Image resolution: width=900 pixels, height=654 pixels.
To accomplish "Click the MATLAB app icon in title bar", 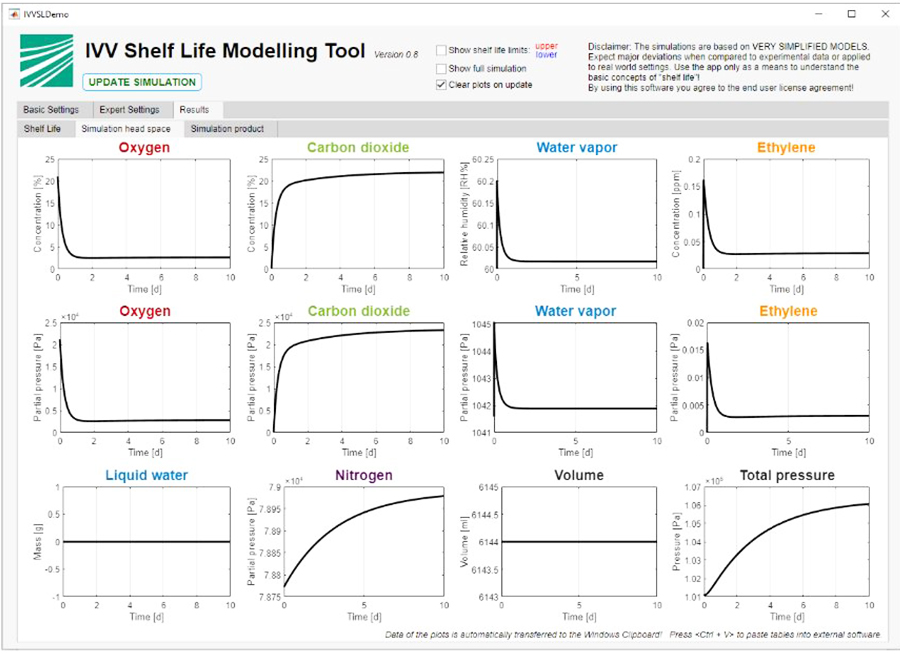I will (x=14, y=14).
